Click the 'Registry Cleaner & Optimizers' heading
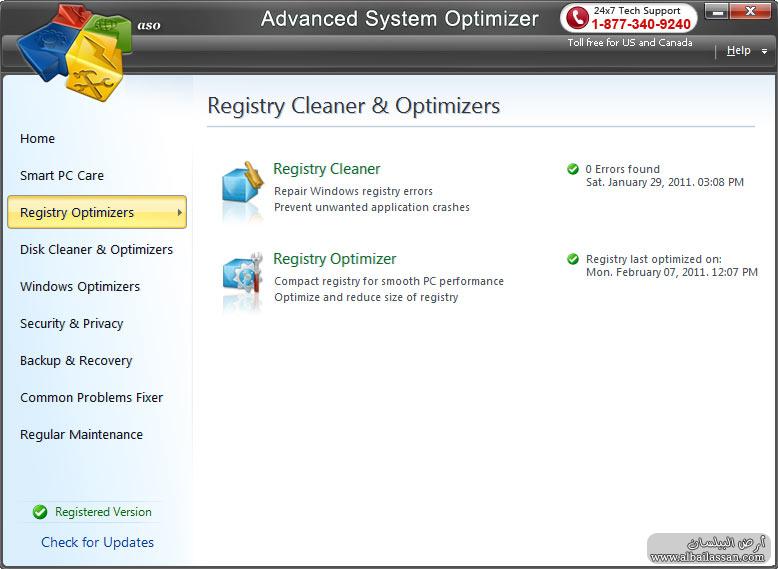 (354, 106)
